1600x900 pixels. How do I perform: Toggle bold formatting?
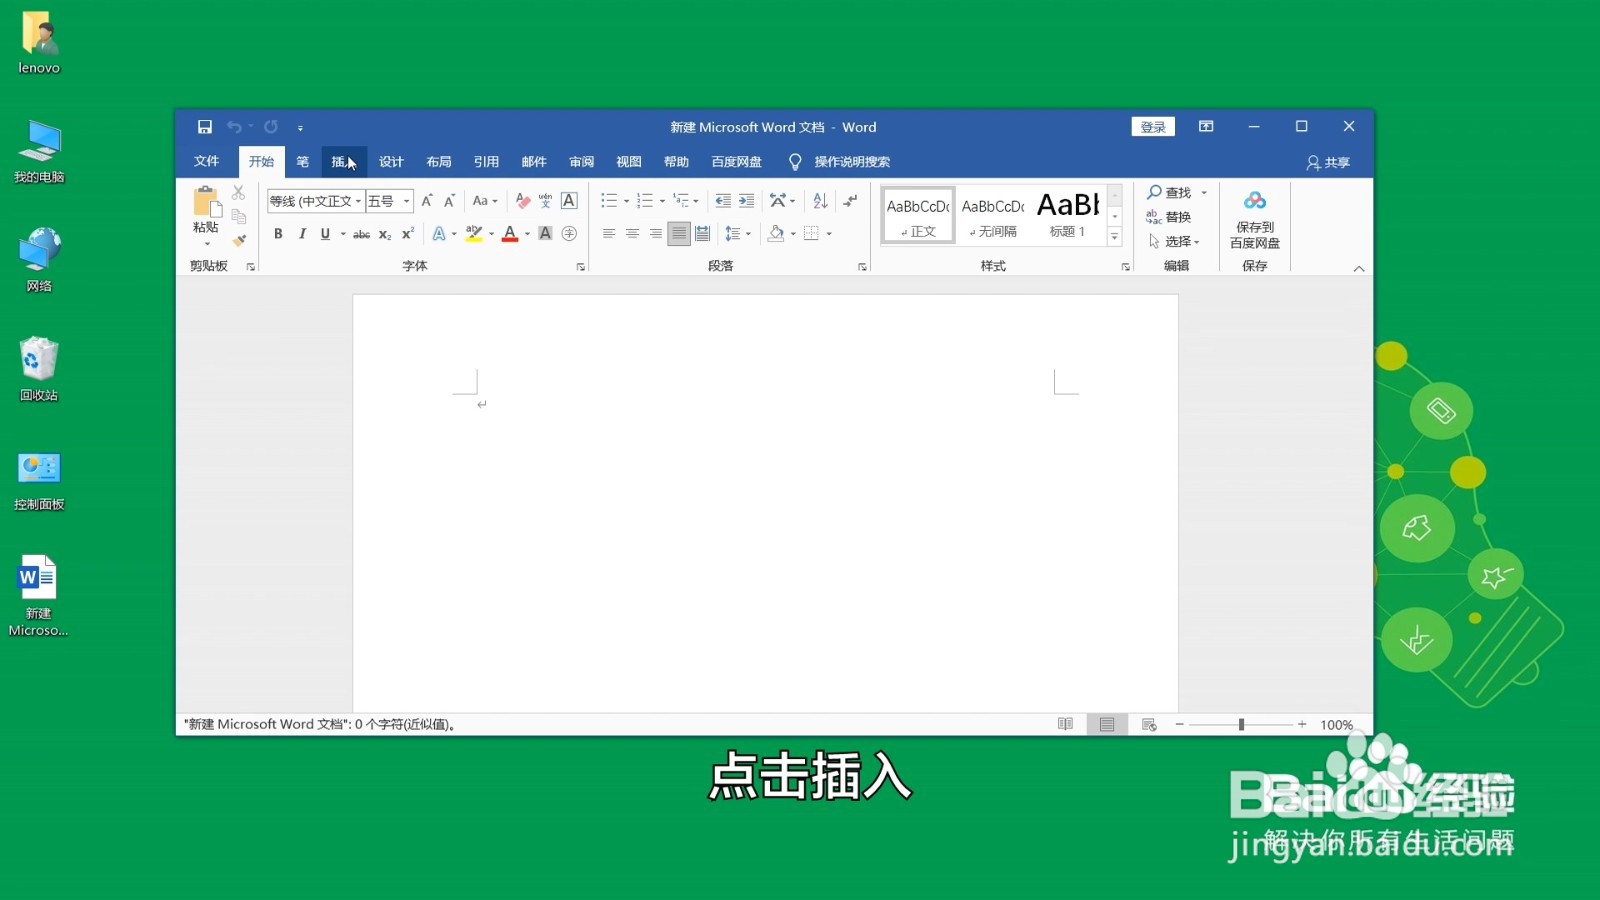click(278, 234)
